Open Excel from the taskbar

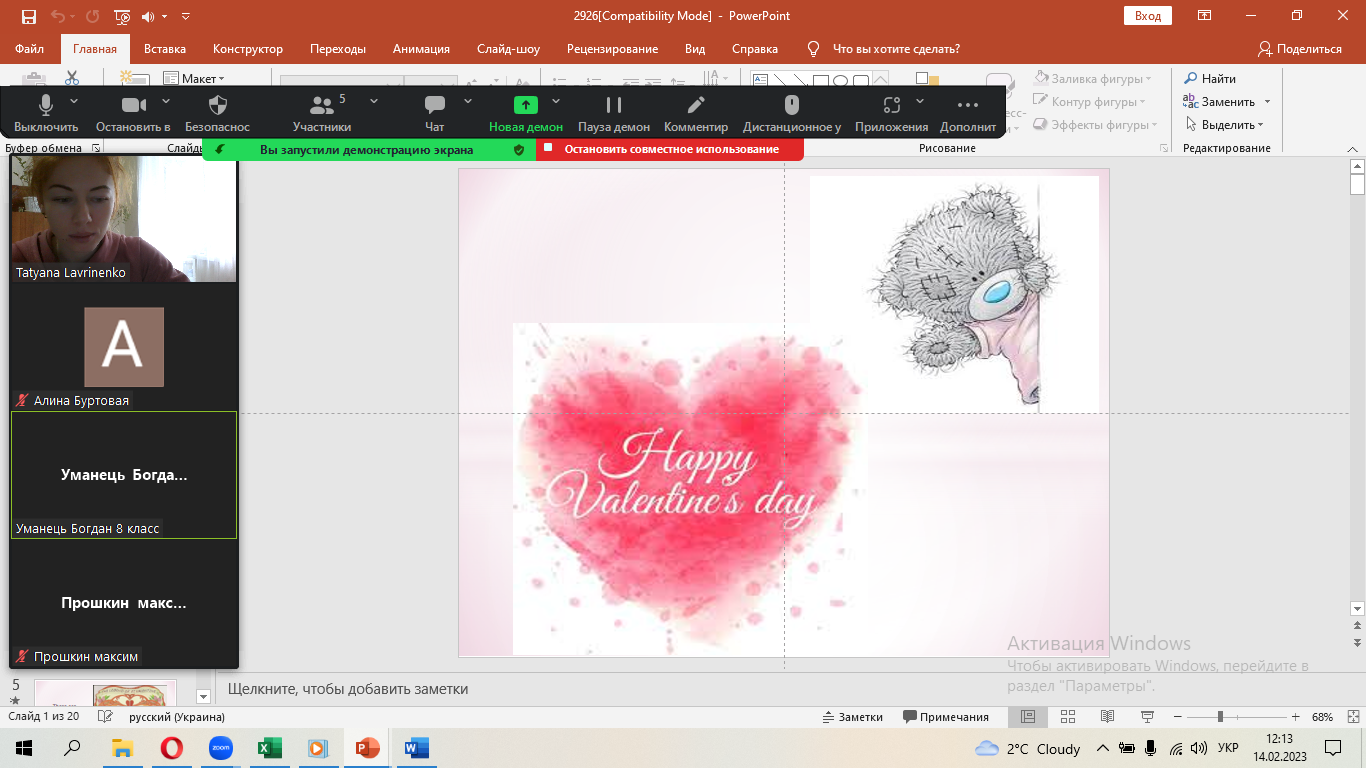point(269,748)
